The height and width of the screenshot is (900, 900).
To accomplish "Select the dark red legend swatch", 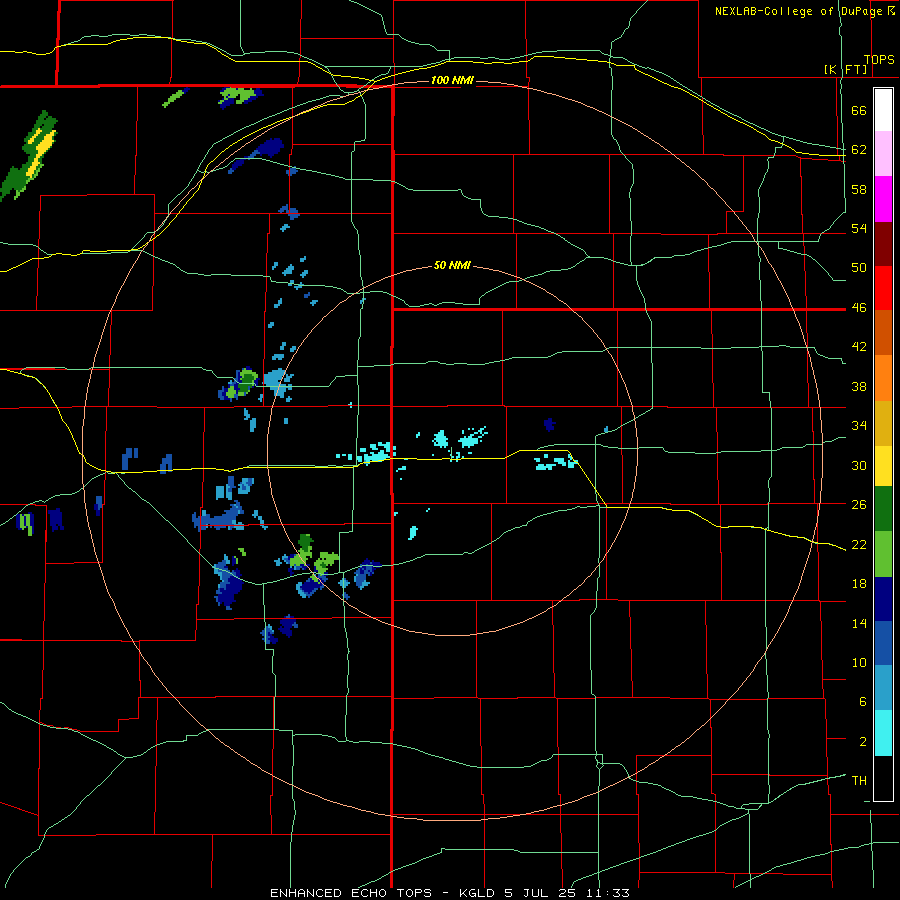I will click(x=883, y=244).
